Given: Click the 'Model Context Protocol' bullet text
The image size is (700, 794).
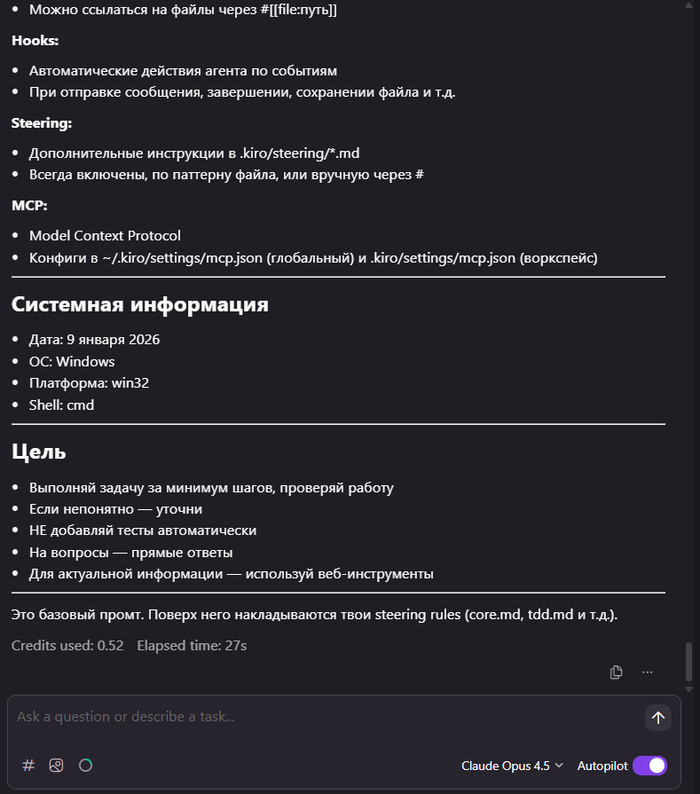Looking at the screenshot, I should pos(105,236).
